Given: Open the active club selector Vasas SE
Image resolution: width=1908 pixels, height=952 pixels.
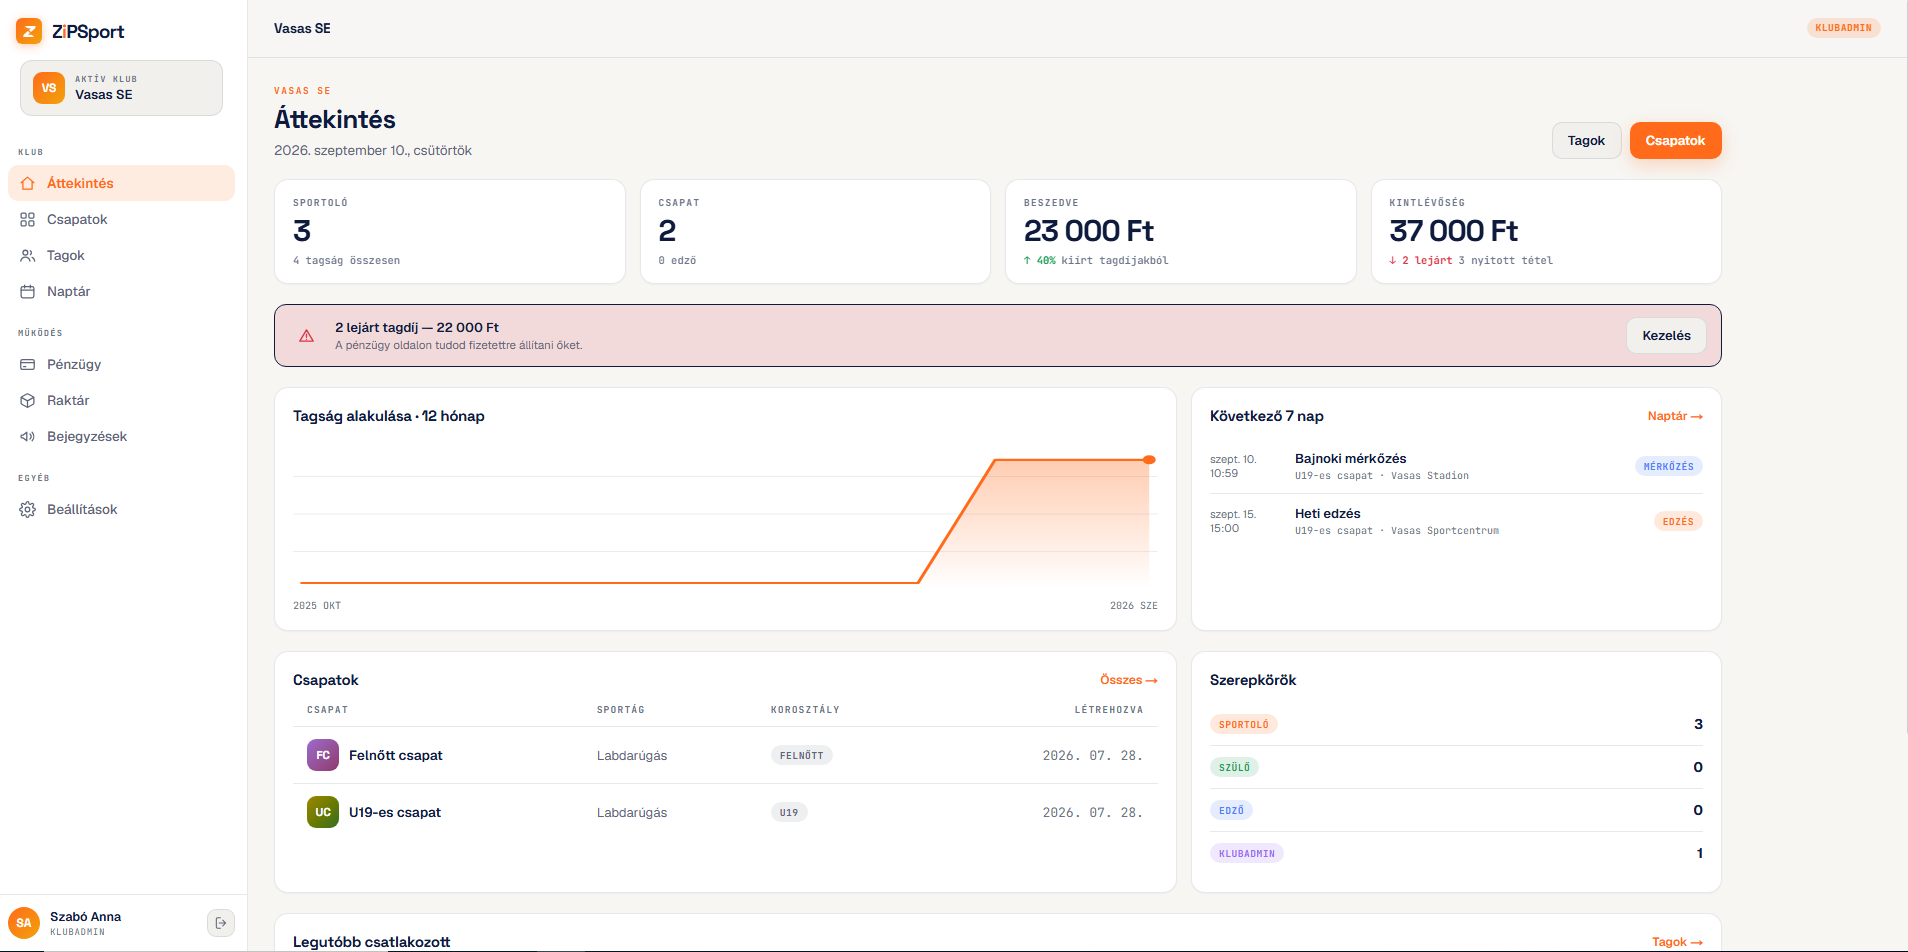Looking at the screenshot, I should click(121, 88).
